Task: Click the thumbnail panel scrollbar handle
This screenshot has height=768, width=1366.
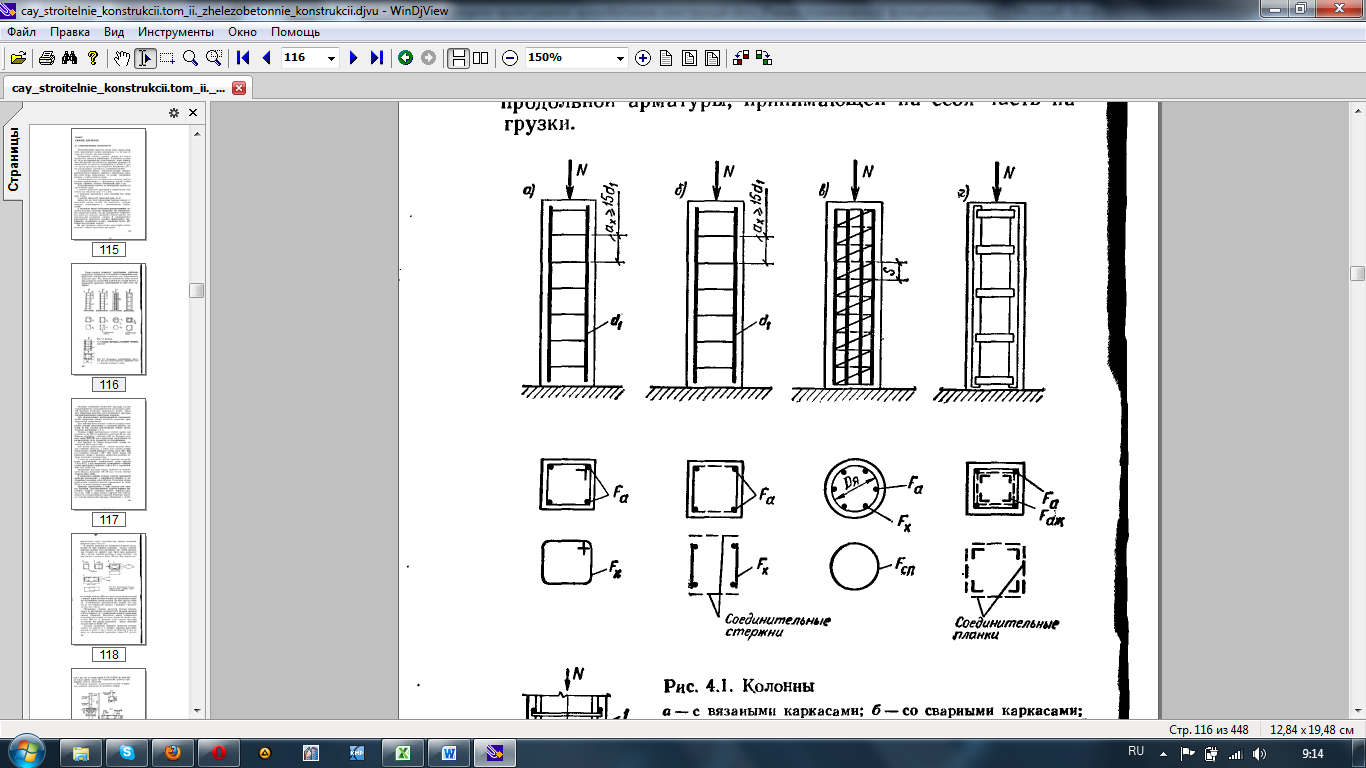Action: [x=197, y=290]
